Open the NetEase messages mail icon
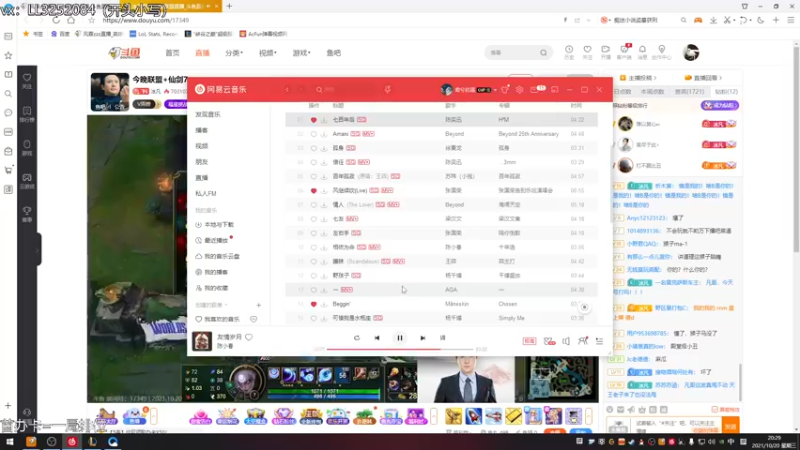This screenshot has height=450, width=800. click(x=534, y=89)
